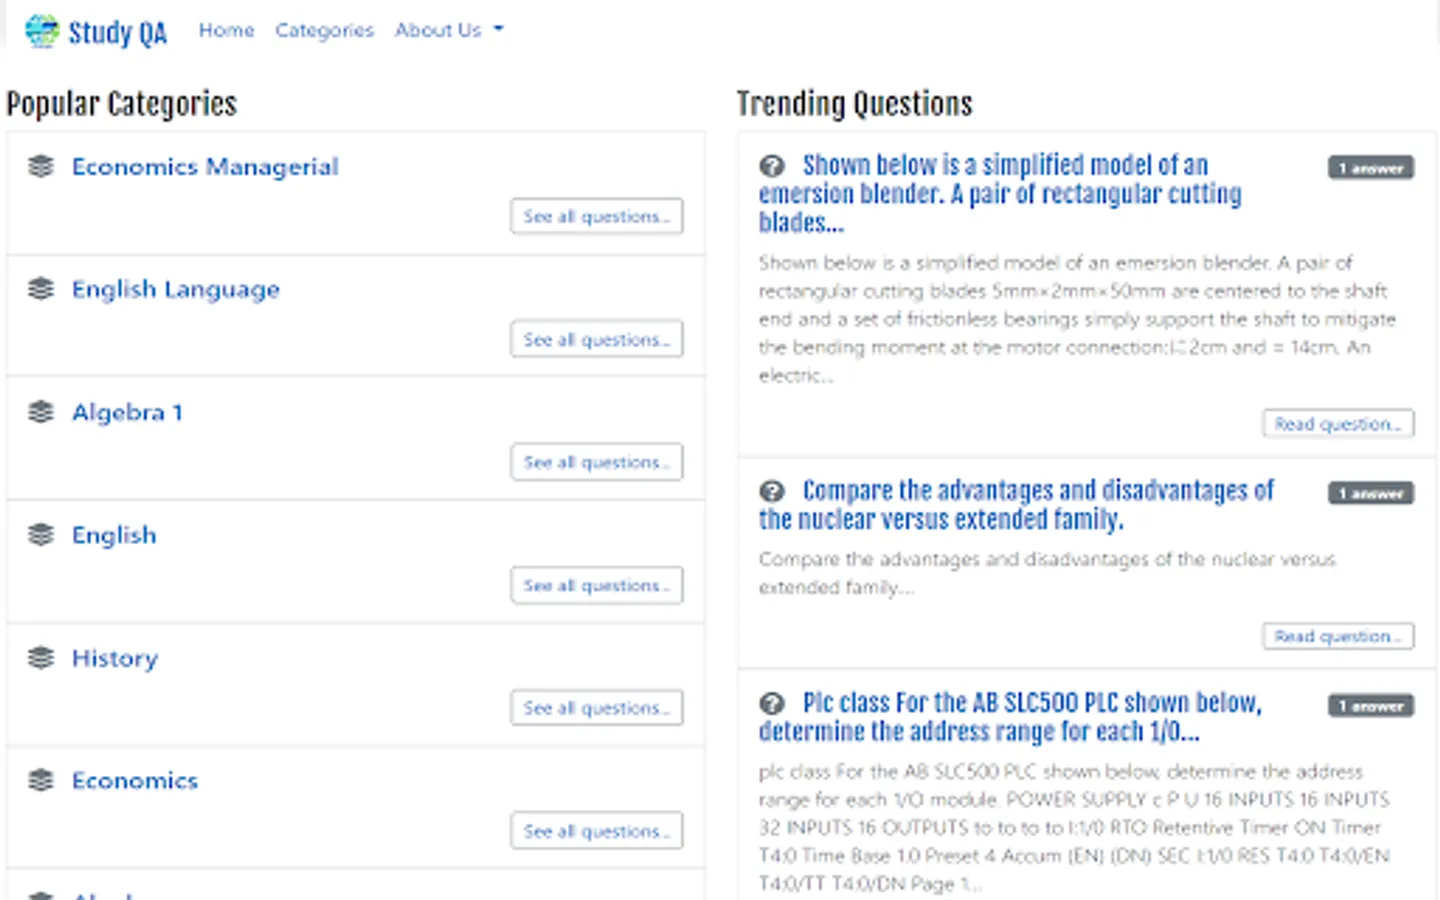
Task: Open the Categories menu item
Action: pos(324,30)
